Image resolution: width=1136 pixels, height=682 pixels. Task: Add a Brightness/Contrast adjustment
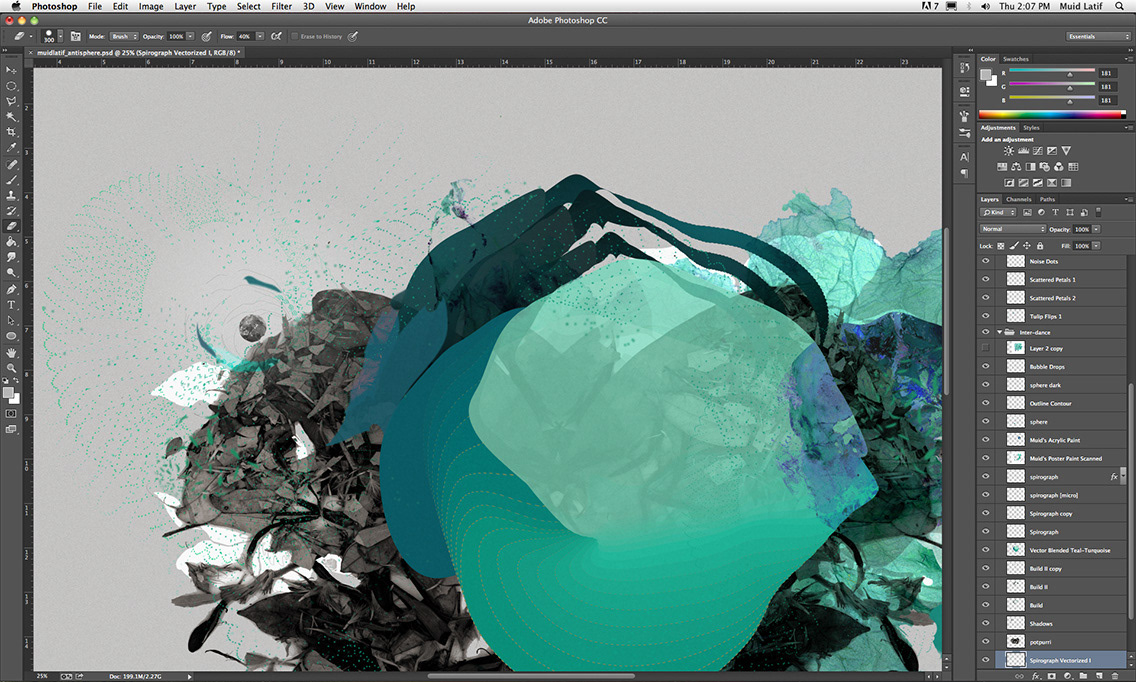pyautogui.click(x=1008, y=151)
